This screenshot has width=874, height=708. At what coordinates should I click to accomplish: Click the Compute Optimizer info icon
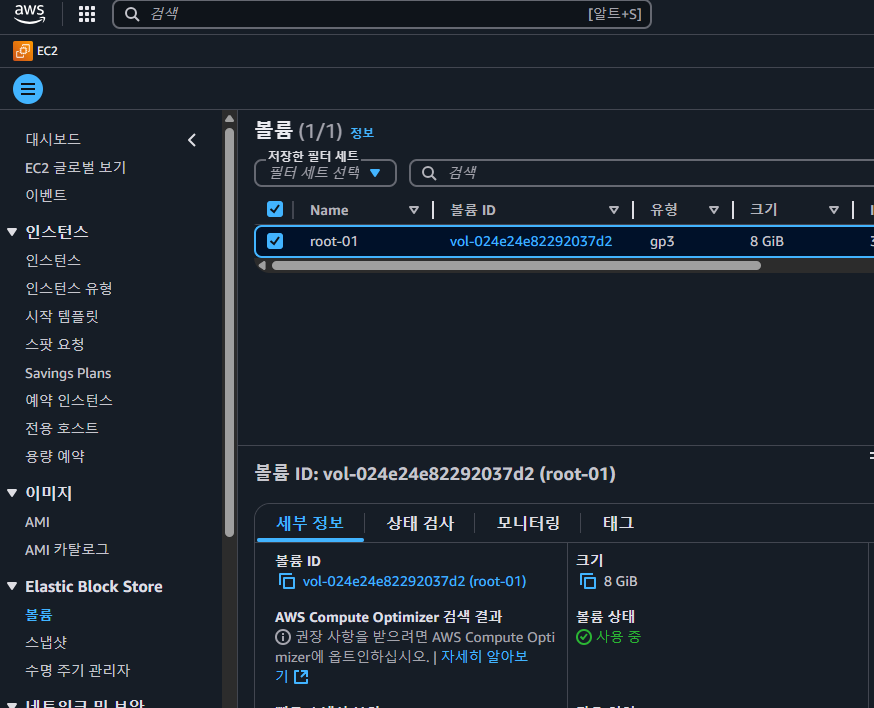(283, 637)
